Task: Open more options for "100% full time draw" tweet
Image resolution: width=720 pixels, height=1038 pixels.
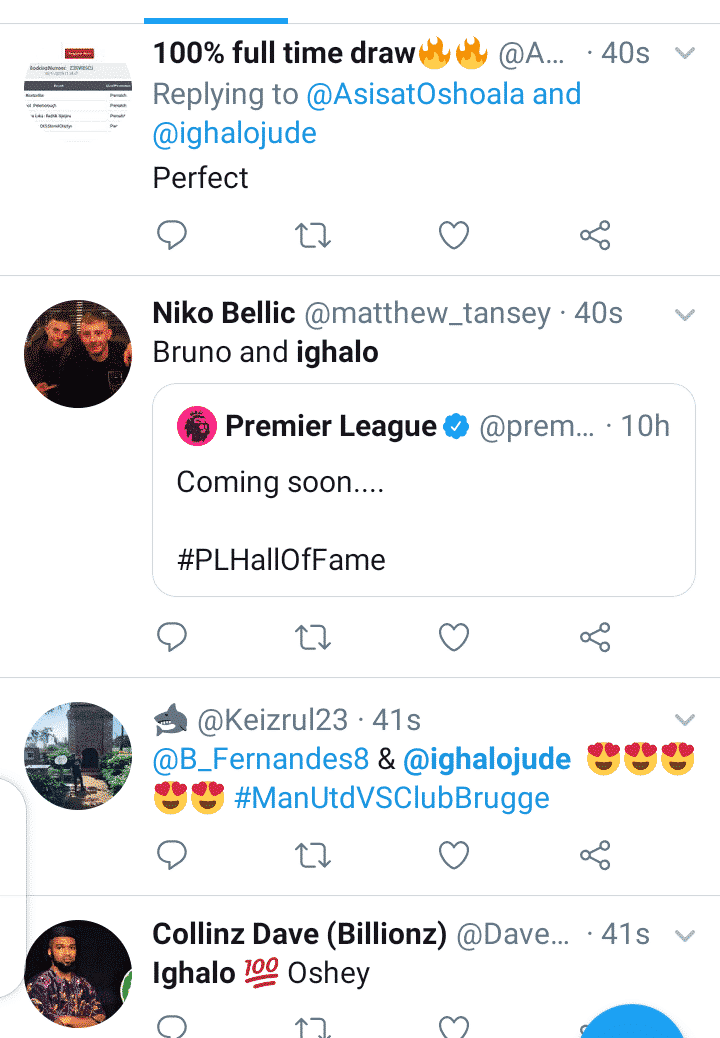Action: [685, 53]
